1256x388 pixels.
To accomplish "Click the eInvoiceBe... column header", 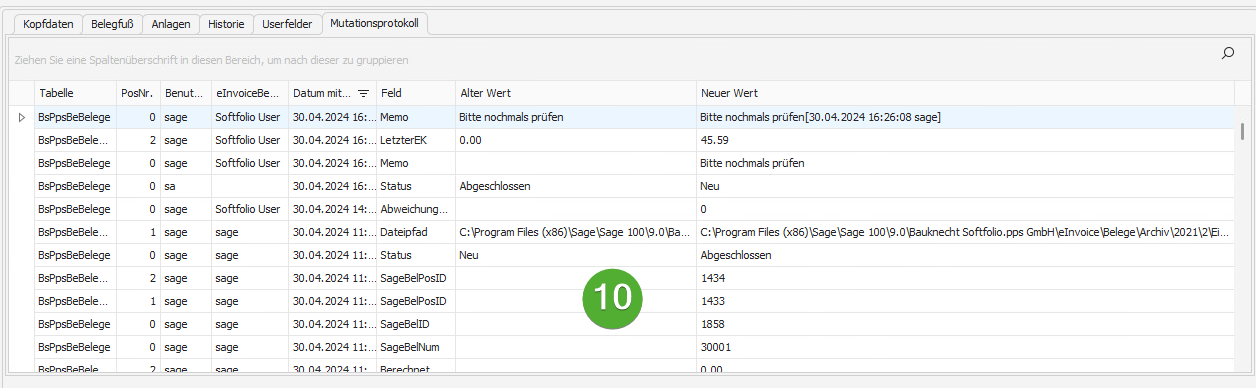I will tap(250, 93).
